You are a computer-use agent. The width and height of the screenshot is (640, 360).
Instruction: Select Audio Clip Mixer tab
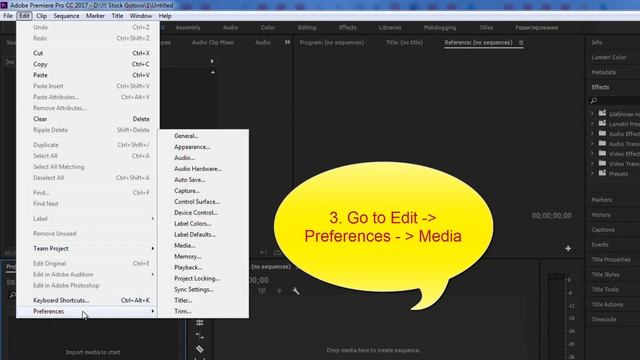213,42
